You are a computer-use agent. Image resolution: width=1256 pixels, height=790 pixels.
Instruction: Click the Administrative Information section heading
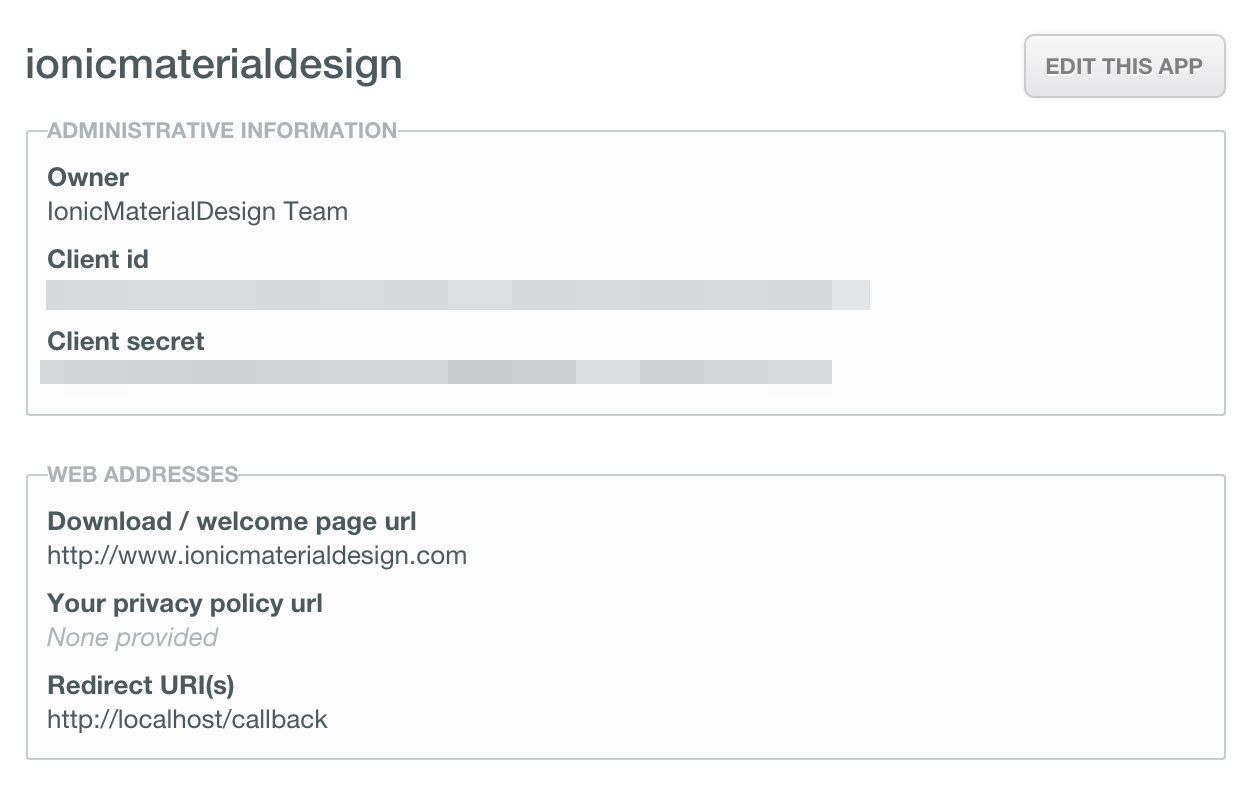[222, 130]
